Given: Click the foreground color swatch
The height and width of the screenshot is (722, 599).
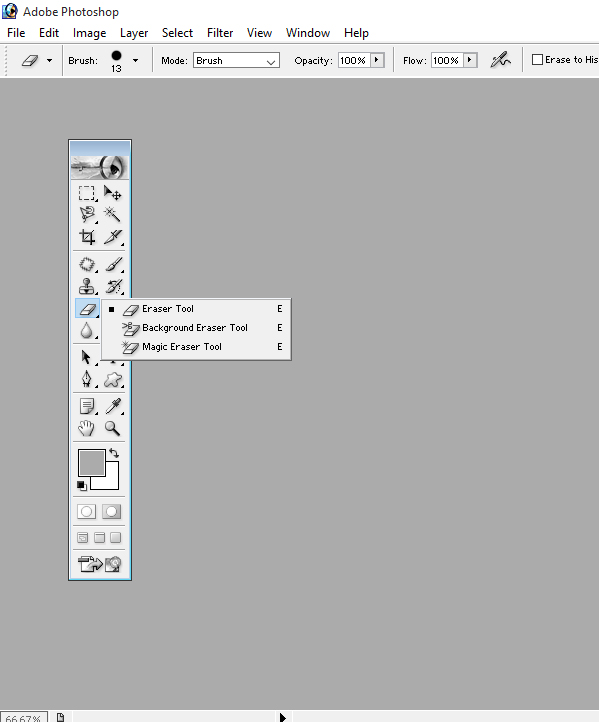Looking at the screenshot, I should click(92, 463).
